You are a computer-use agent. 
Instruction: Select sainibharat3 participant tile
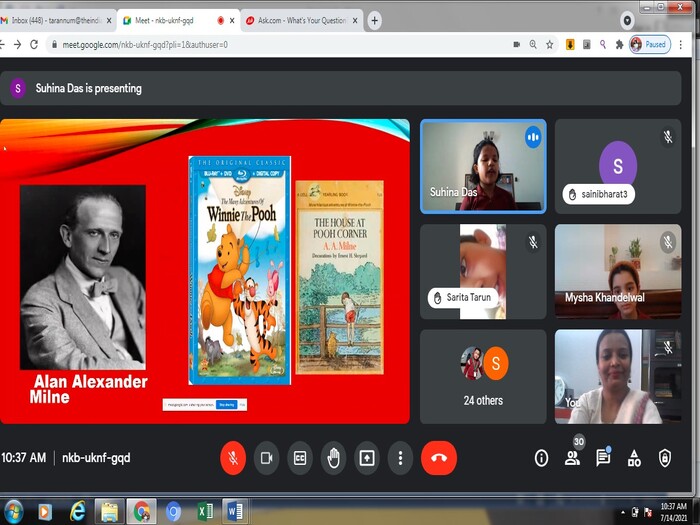(x=618, y=166)
